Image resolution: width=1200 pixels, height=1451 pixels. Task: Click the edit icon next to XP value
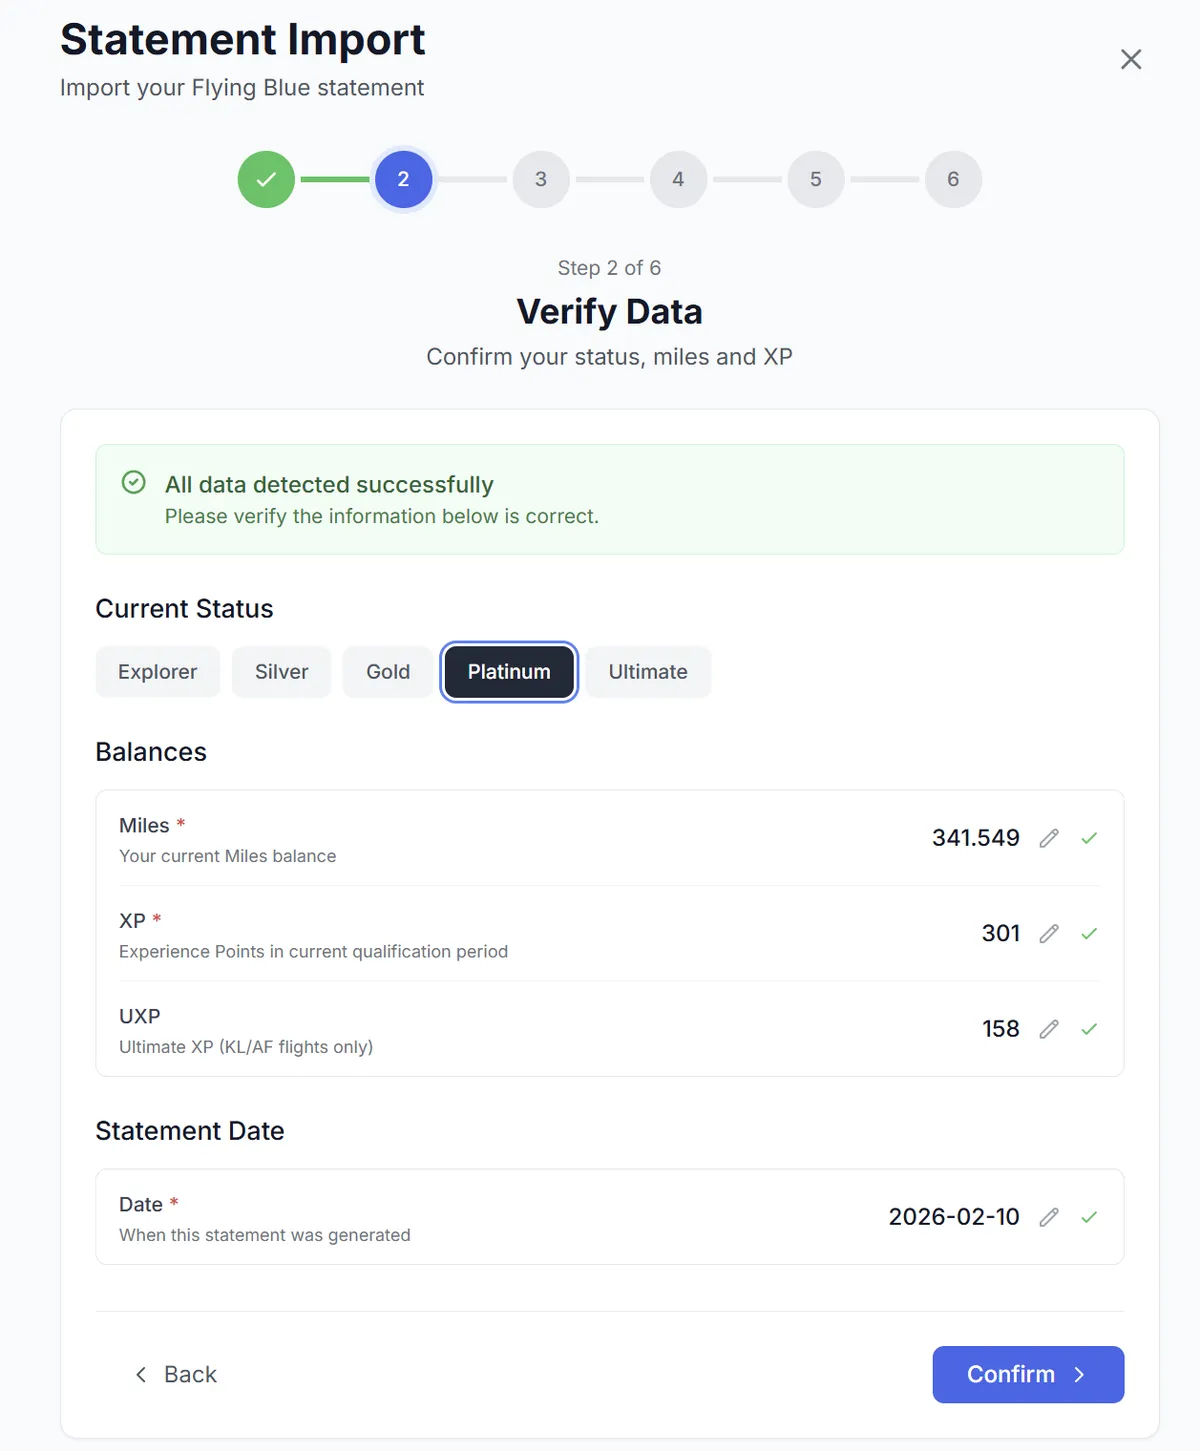(1049, 934)
